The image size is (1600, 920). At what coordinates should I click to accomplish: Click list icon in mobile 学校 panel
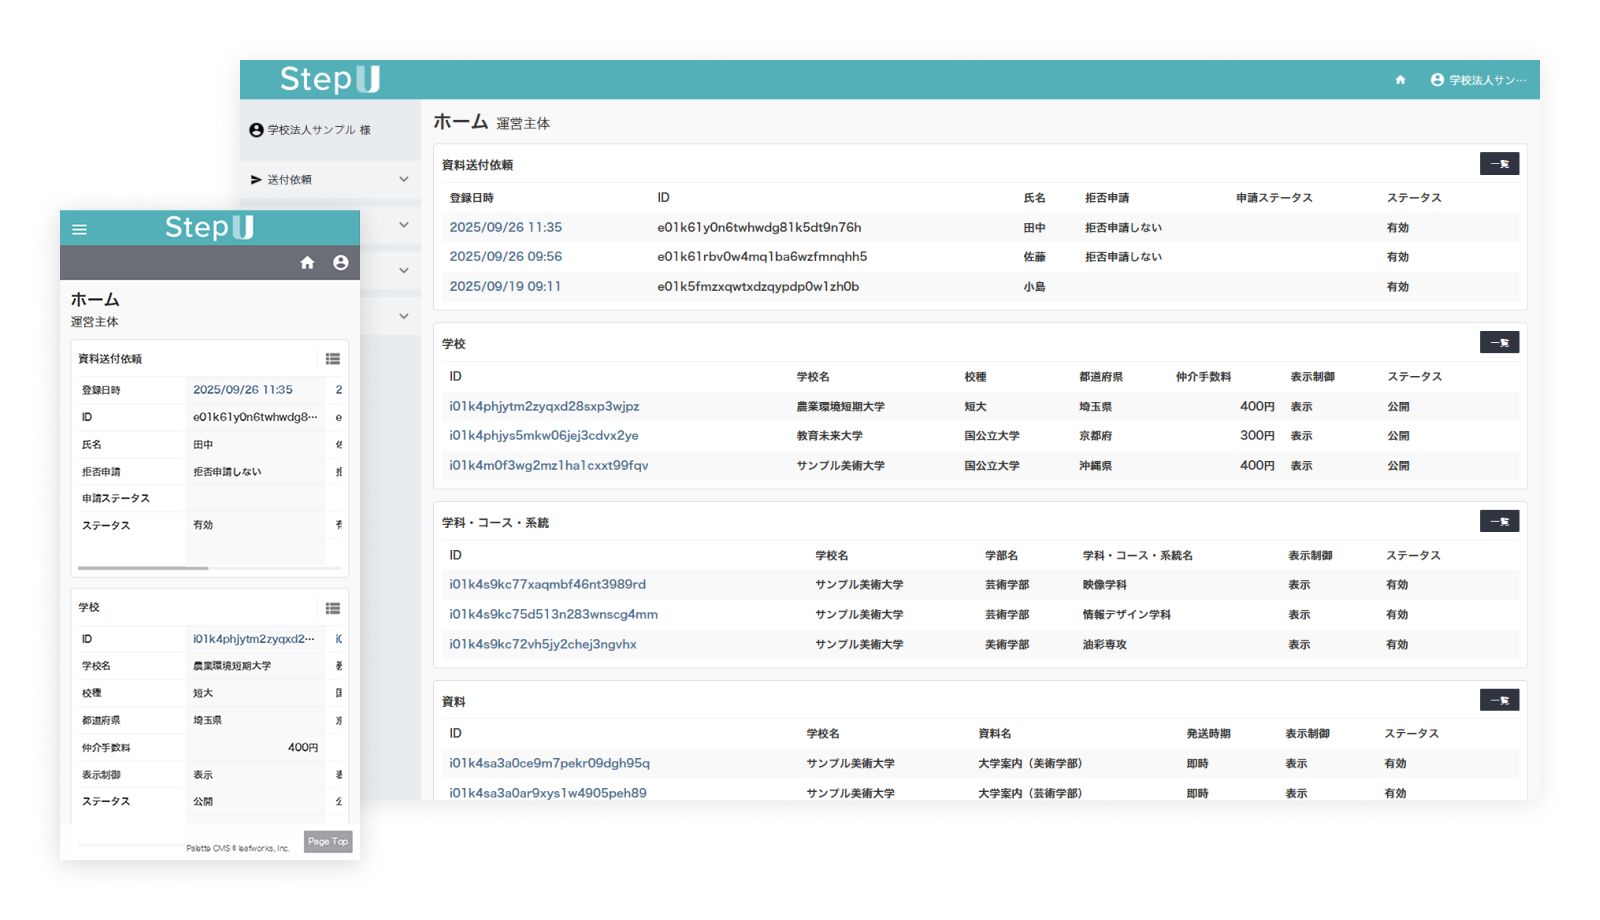[x=333, y=608]
